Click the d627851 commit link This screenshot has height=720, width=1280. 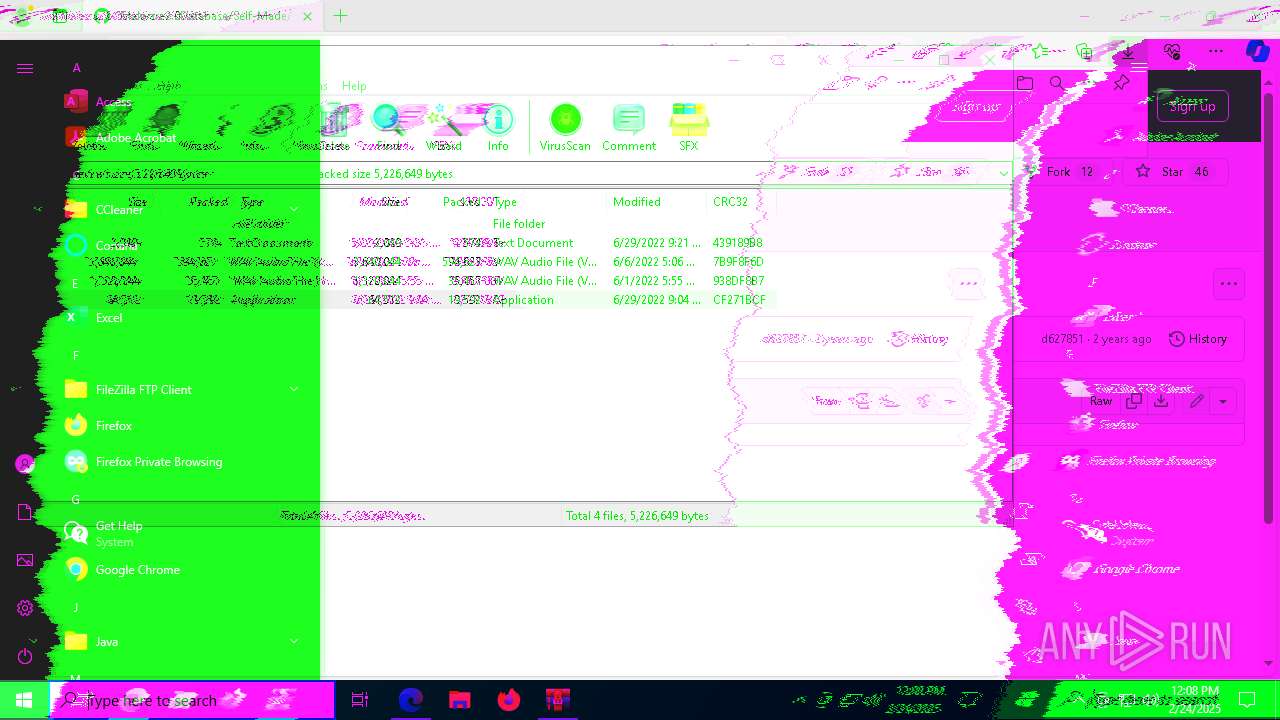coord(1062,339)
